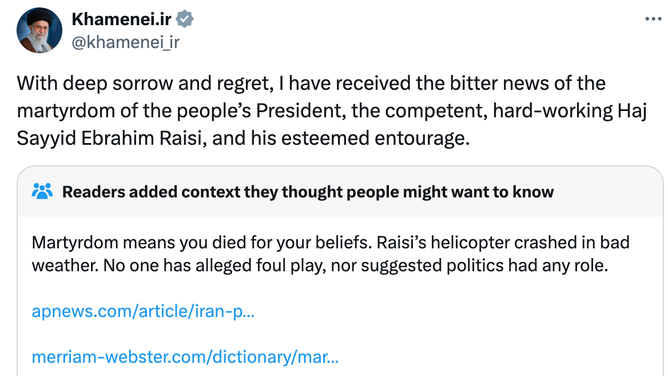Click 'helicopter crashed in bad' in the note
The height and width of the screenshot is (376, 668).
[530, 243]
